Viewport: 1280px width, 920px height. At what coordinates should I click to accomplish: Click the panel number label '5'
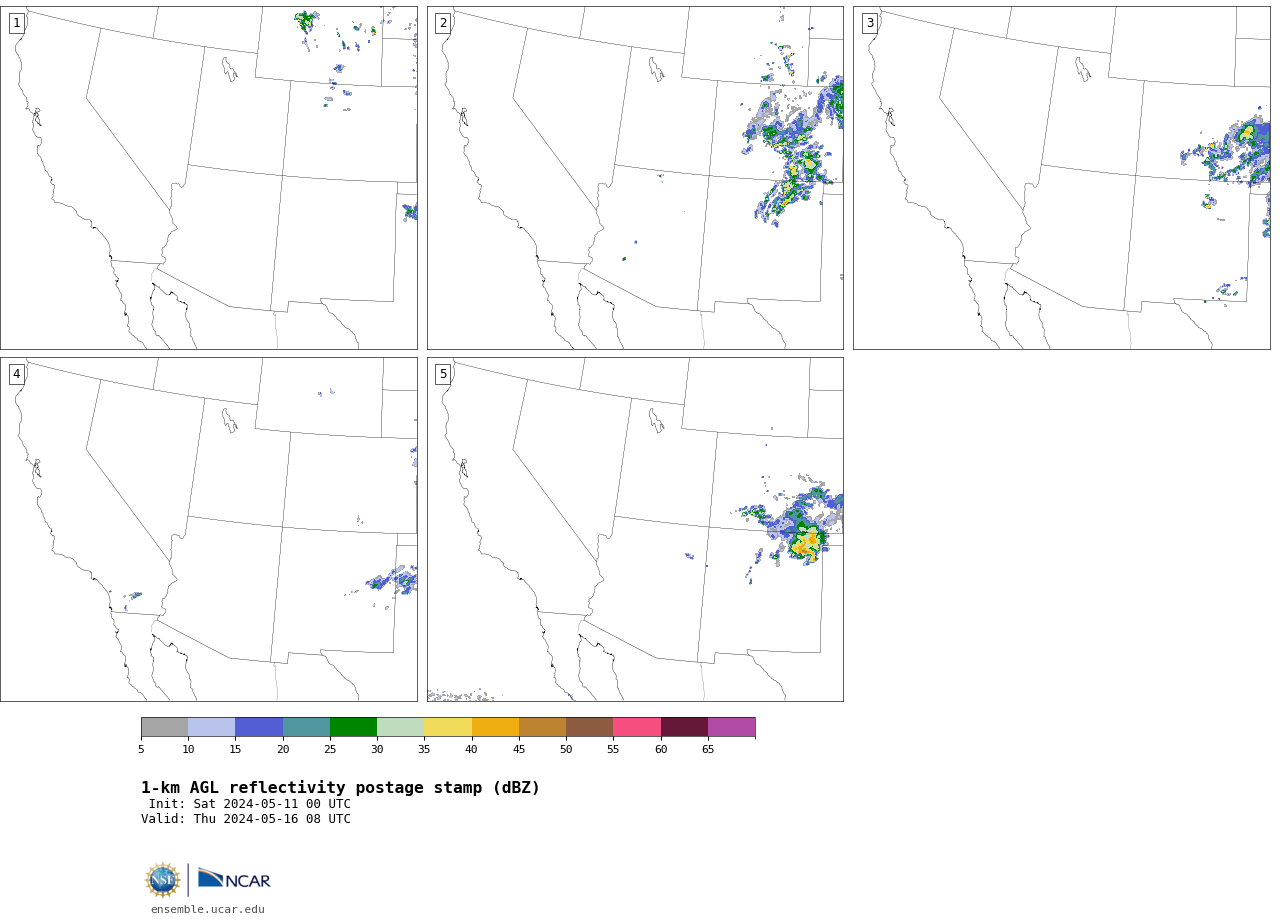point(443,374)
